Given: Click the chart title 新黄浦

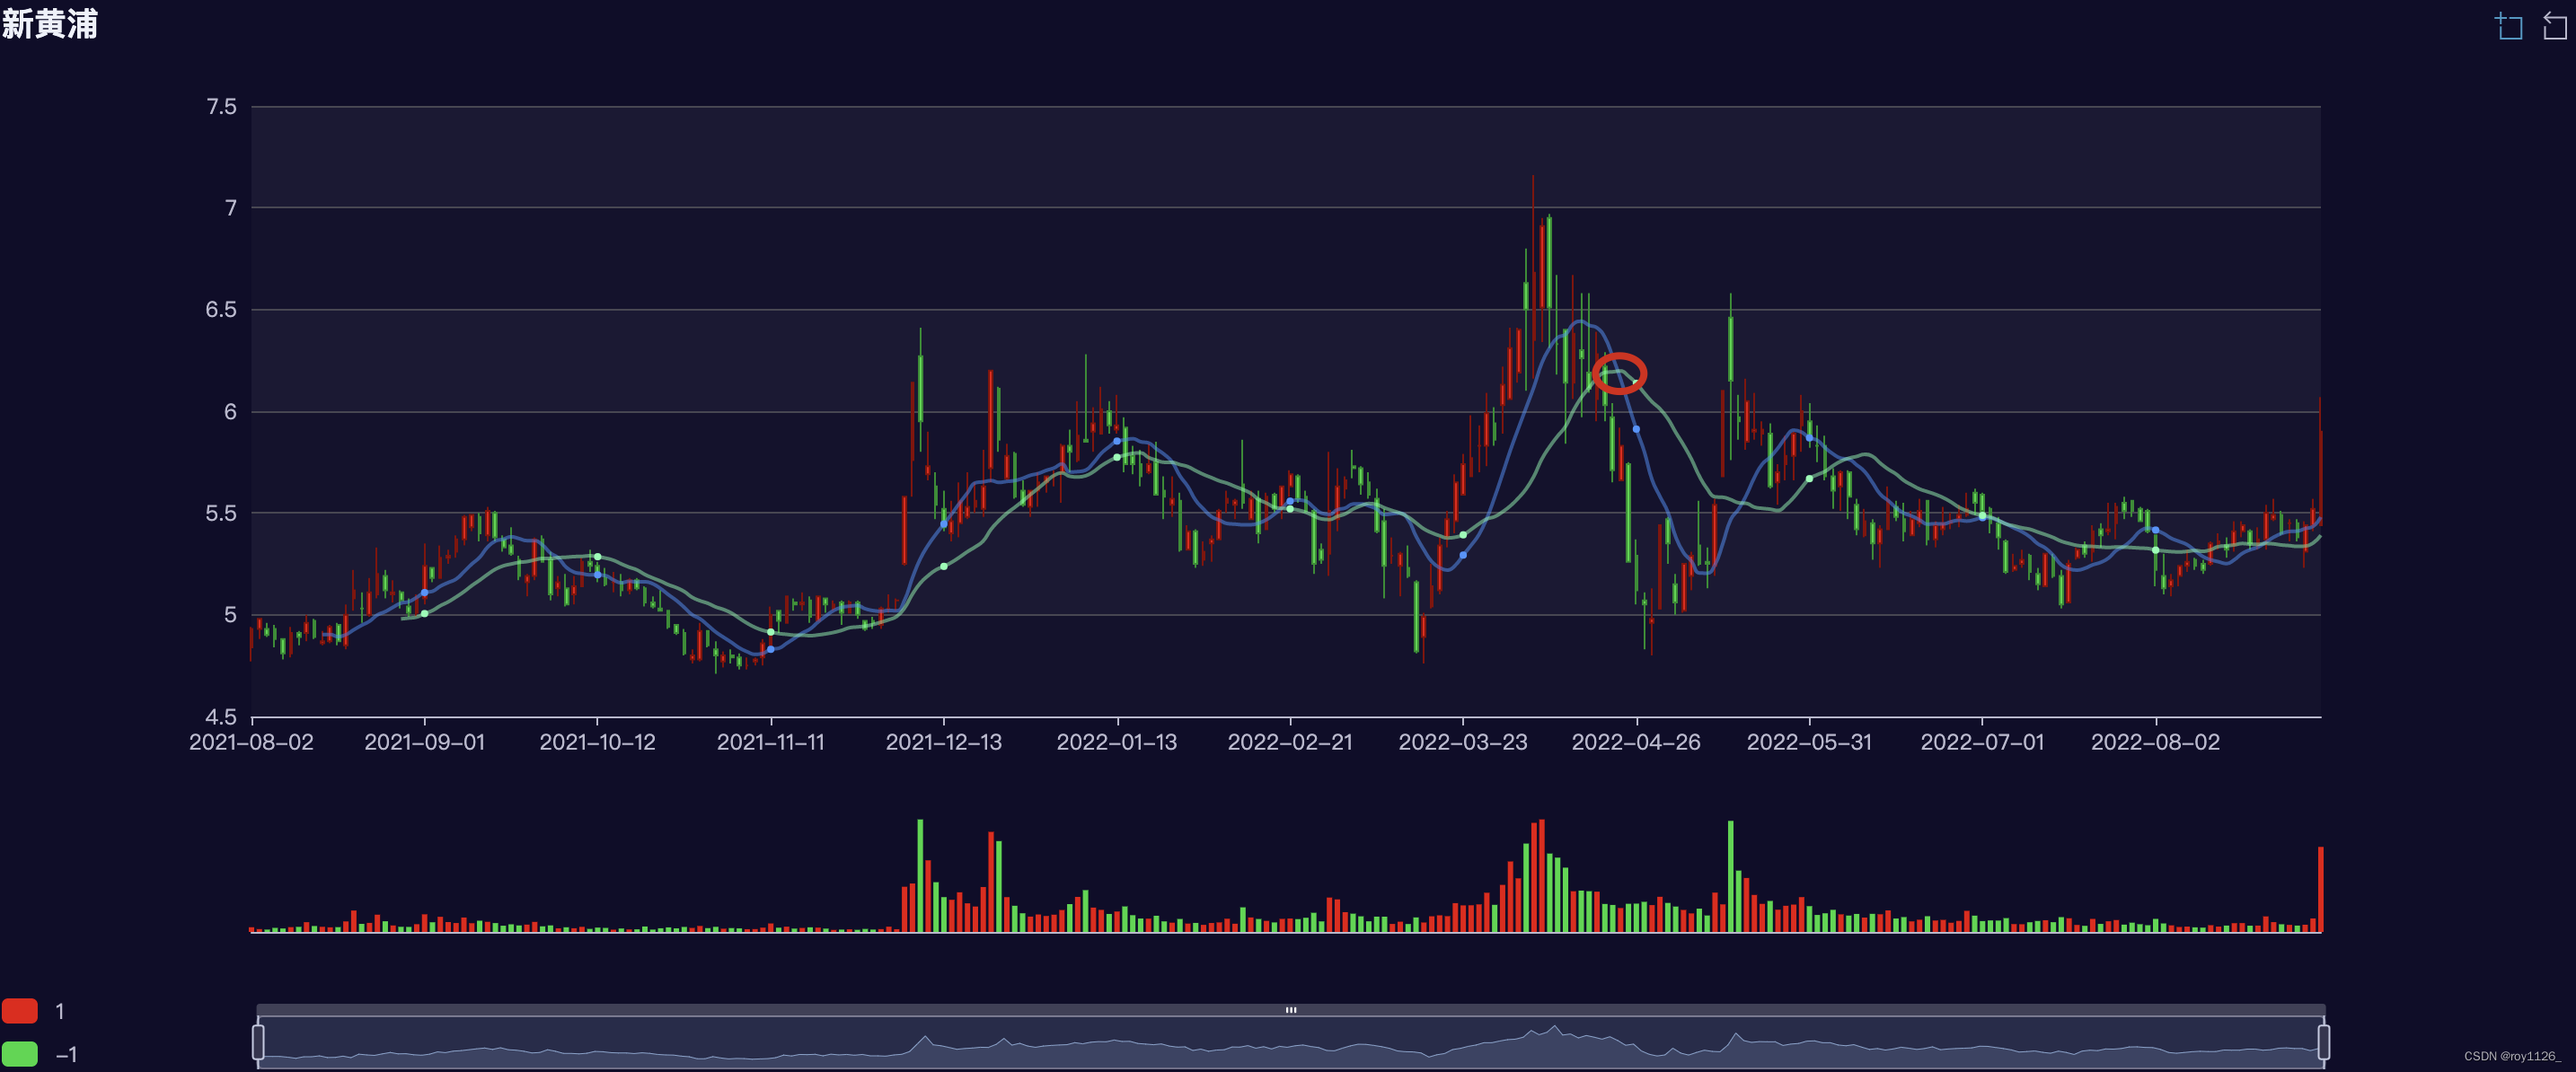Looking at the screenshot, I should (x=49, y=23).
